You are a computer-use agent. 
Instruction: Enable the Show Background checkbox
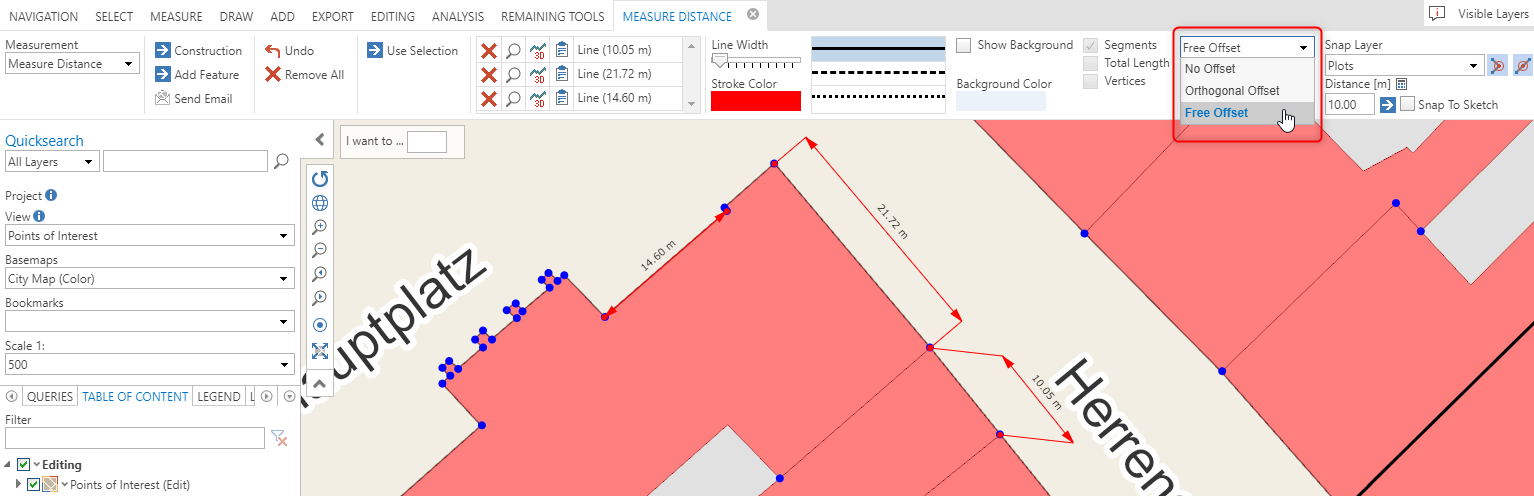click(964, 45)
